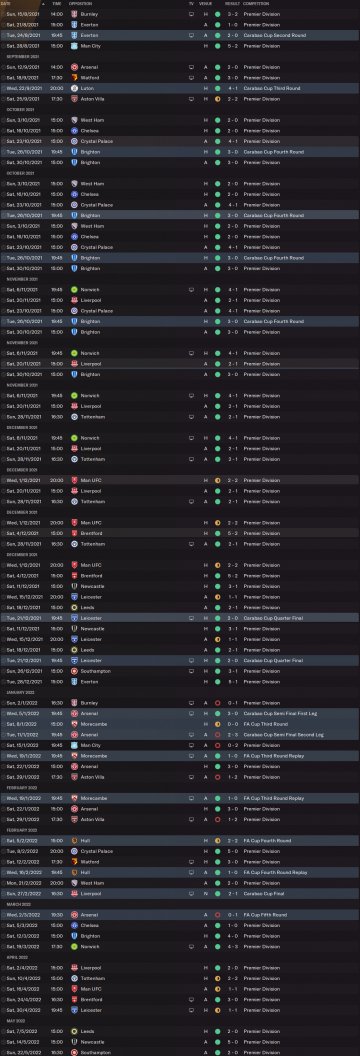
Task: Click the Result column header
Action: pos(232,4)
